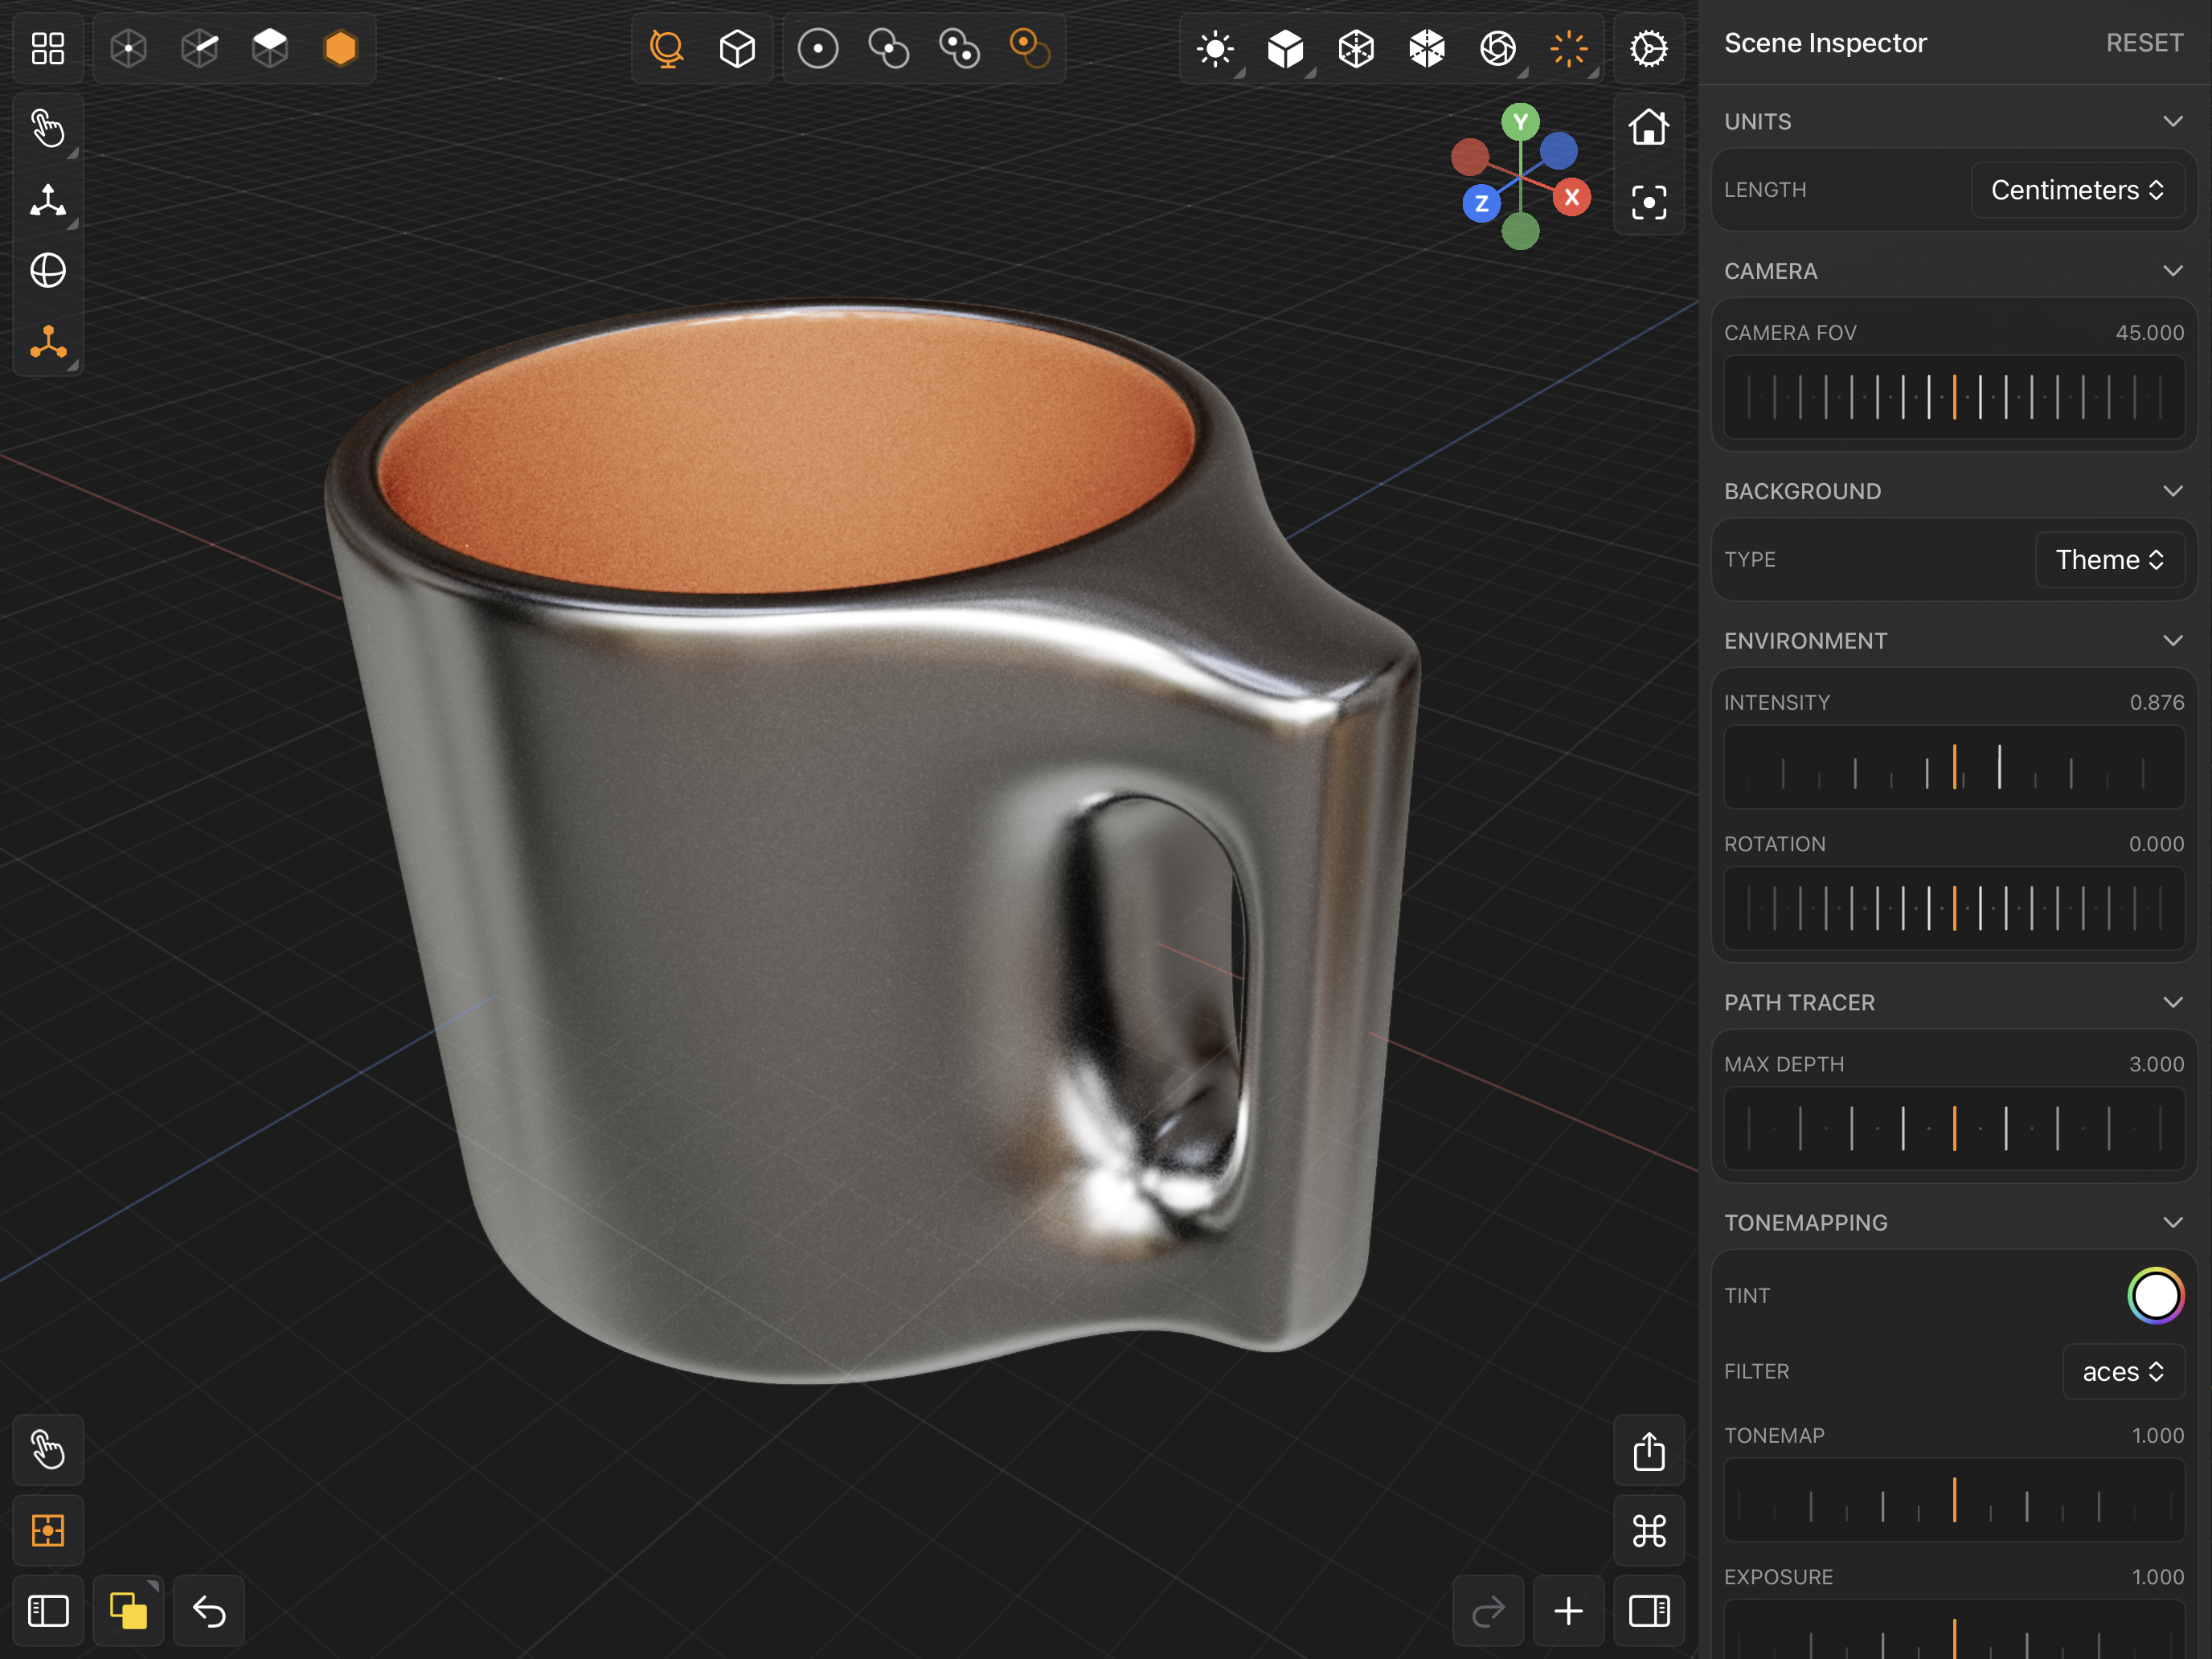The width and height of the screenshot is (2212, 1659).
Task: Toggle the right inspector panel
Action: point(1648,1611)
